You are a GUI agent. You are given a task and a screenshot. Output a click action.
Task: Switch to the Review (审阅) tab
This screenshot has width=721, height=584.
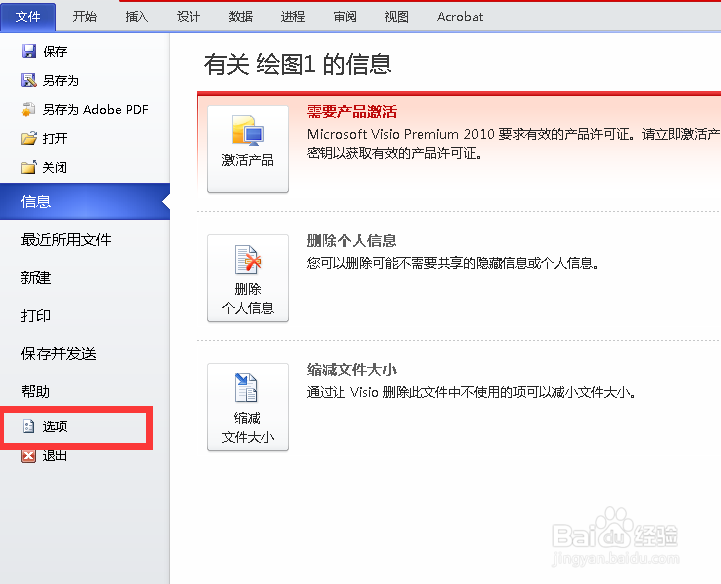tap(345, 17)
